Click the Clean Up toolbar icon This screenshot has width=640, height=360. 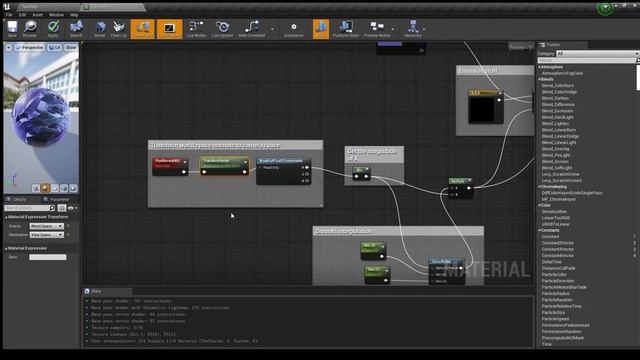[119, 29]
